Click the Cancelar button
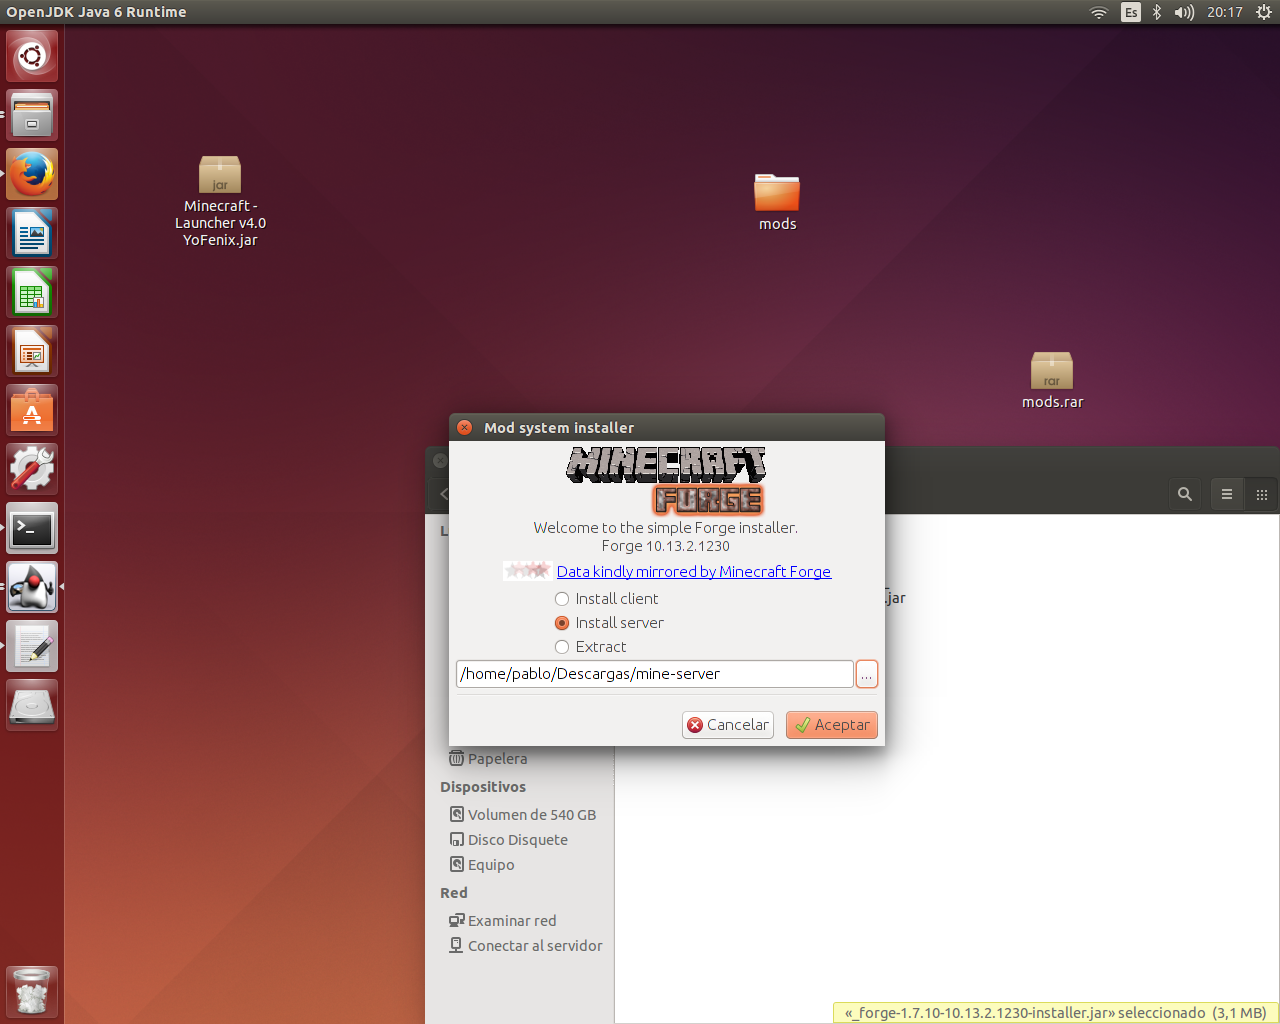 point(728,725)
